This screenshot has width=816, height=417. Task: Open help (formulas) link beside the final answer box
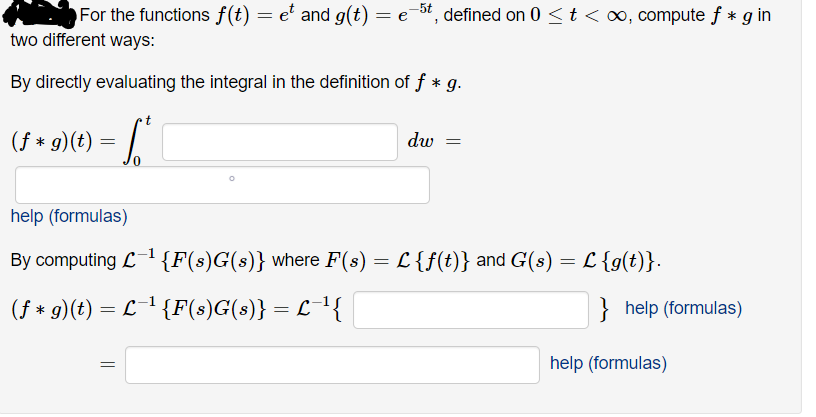pyautogui.click(x=608, y=363)
